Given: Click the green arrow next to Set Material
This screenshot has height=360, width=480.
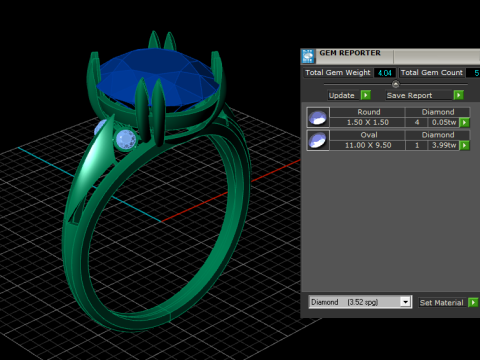Looking at the screenshot, I should [473, 302].
